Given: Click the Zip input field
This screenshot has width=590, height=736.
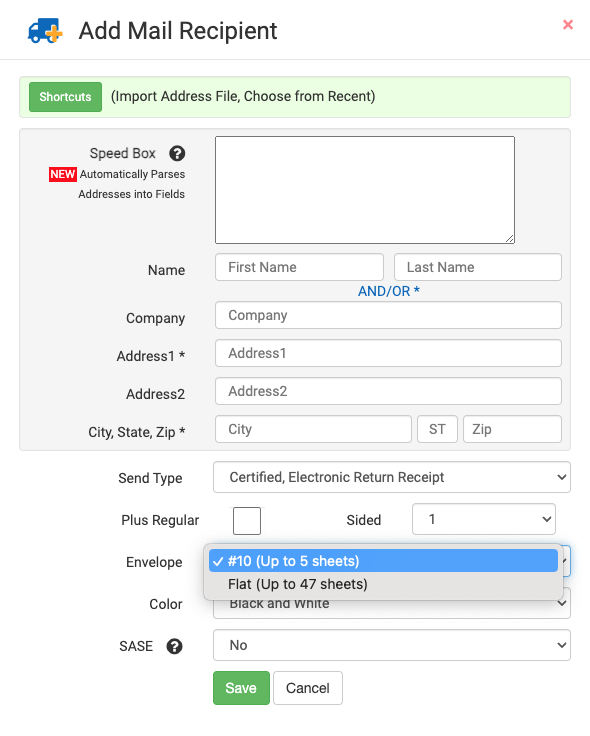Looking at the screenshot, I should click(512, 429).
